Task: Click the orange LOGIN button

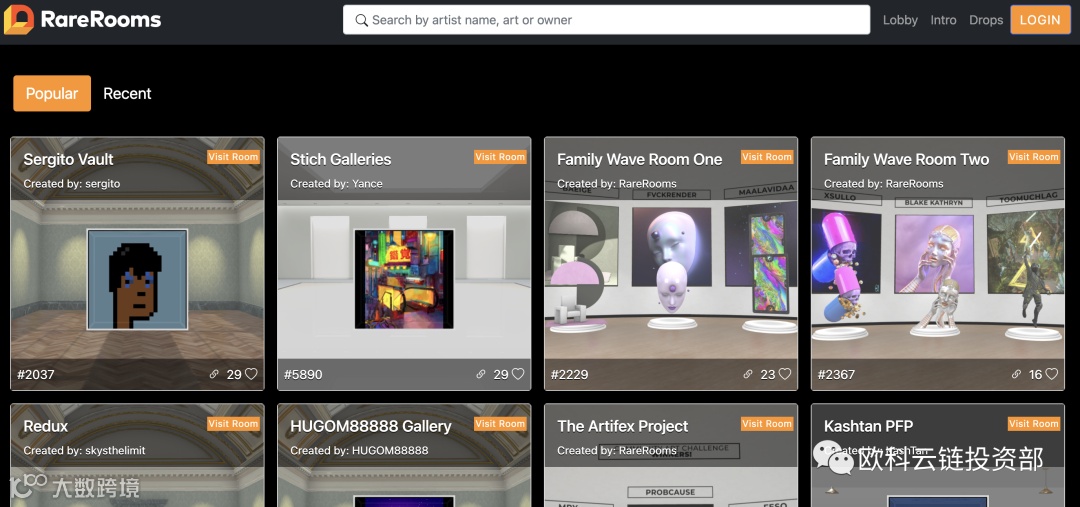Action: (1040, 20)
